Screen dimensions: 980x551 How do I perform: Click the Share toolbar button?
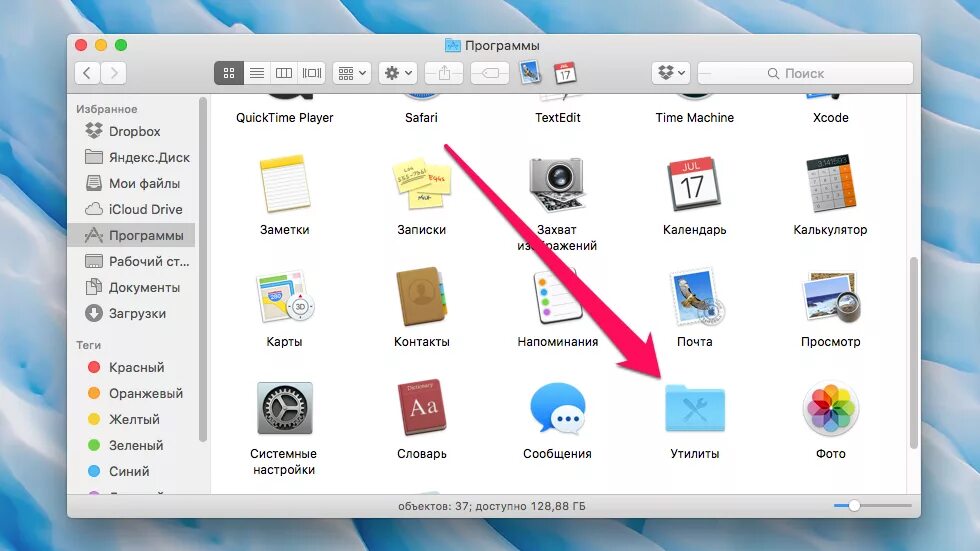click(444, 73)
